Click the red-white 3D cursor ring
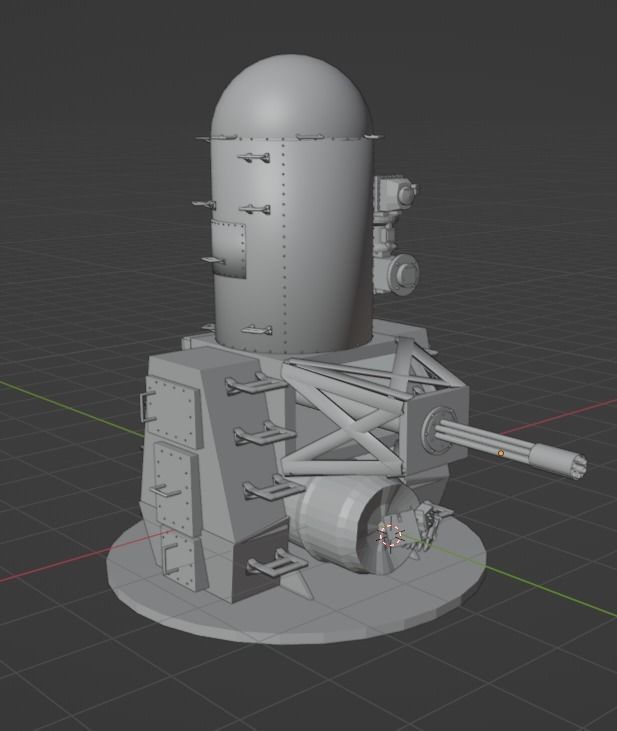The image size is (617, 731). pyautogui.click(x=390, y=534)
